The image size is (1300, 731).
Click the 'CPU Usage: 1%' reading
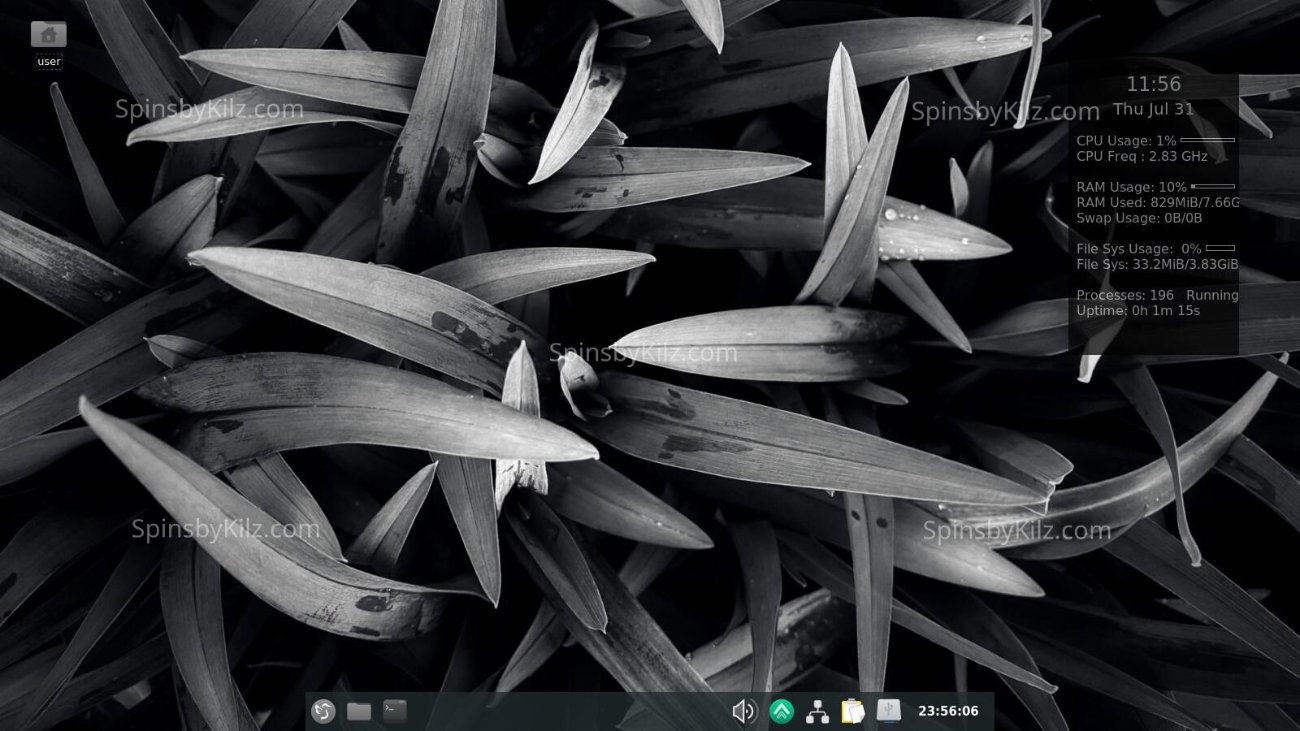click(1126, 141)
